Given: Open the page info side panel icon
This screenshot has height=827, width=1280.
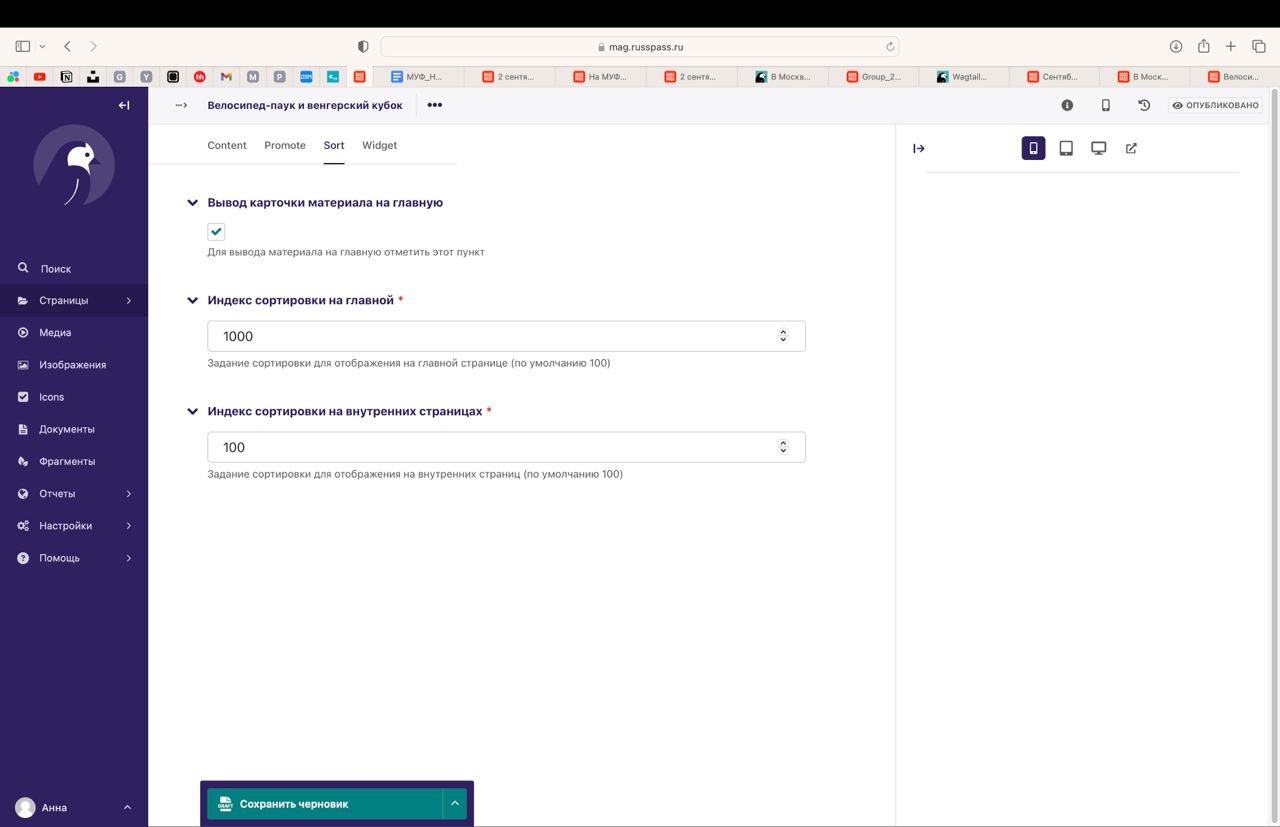Looking at the screenshot, I should [1067, 105].
